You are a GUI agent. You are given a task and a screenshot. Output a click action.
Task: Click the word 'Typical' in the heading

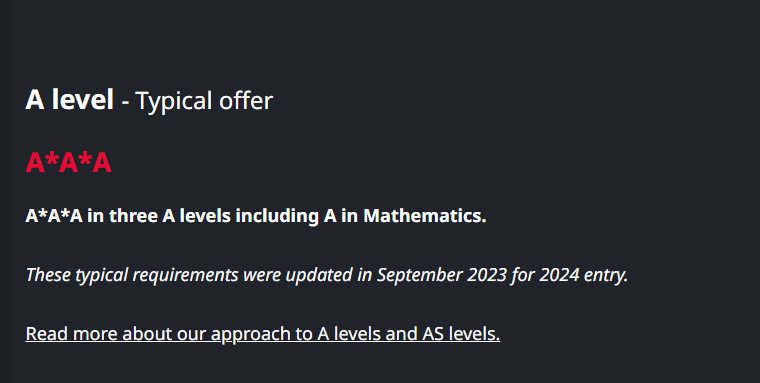tap(175, 101)
